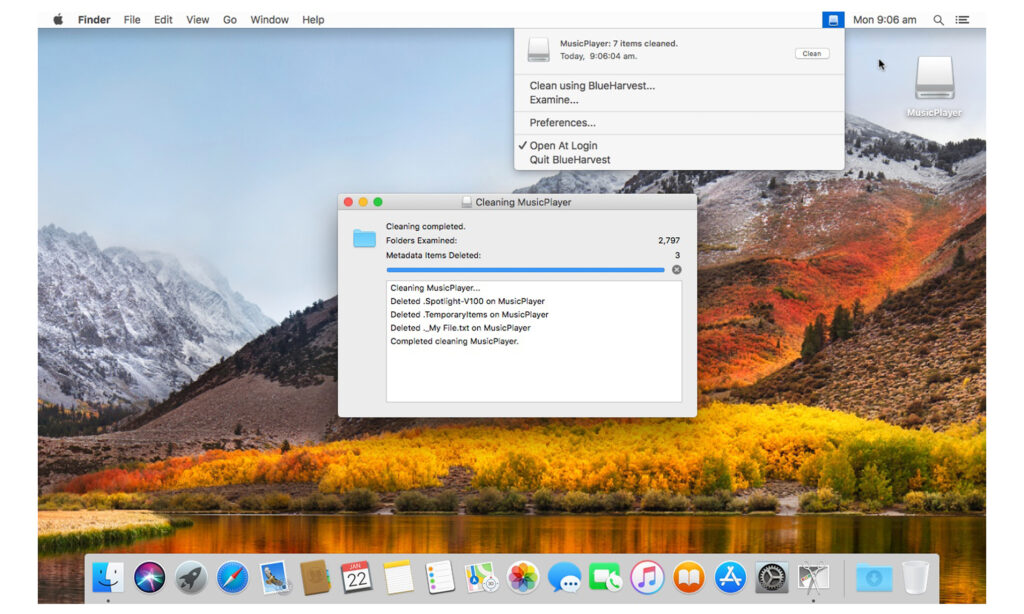Click the BlueHarvest menu bar icon

[833, 20]
